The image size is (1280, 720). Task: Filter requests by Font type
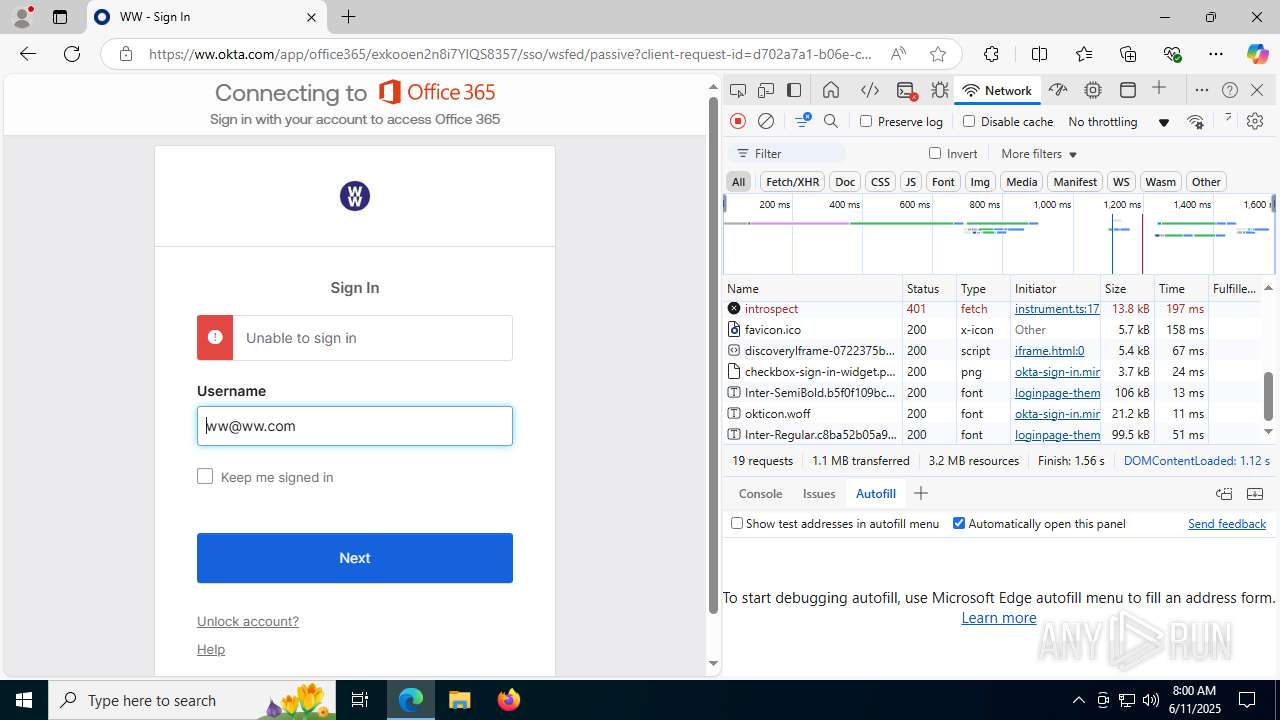(943, 181)
